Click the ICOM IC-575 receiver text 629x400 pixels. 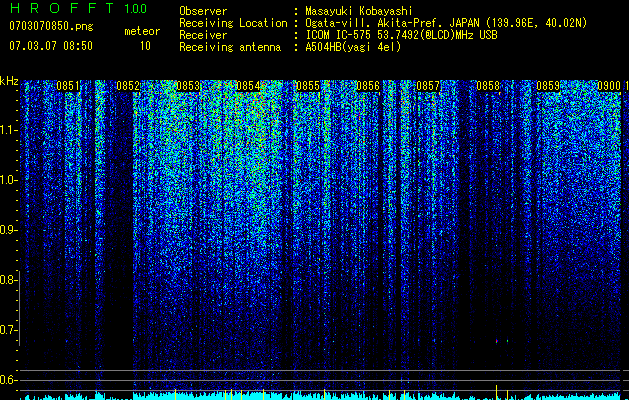click(x=401, y=35)
